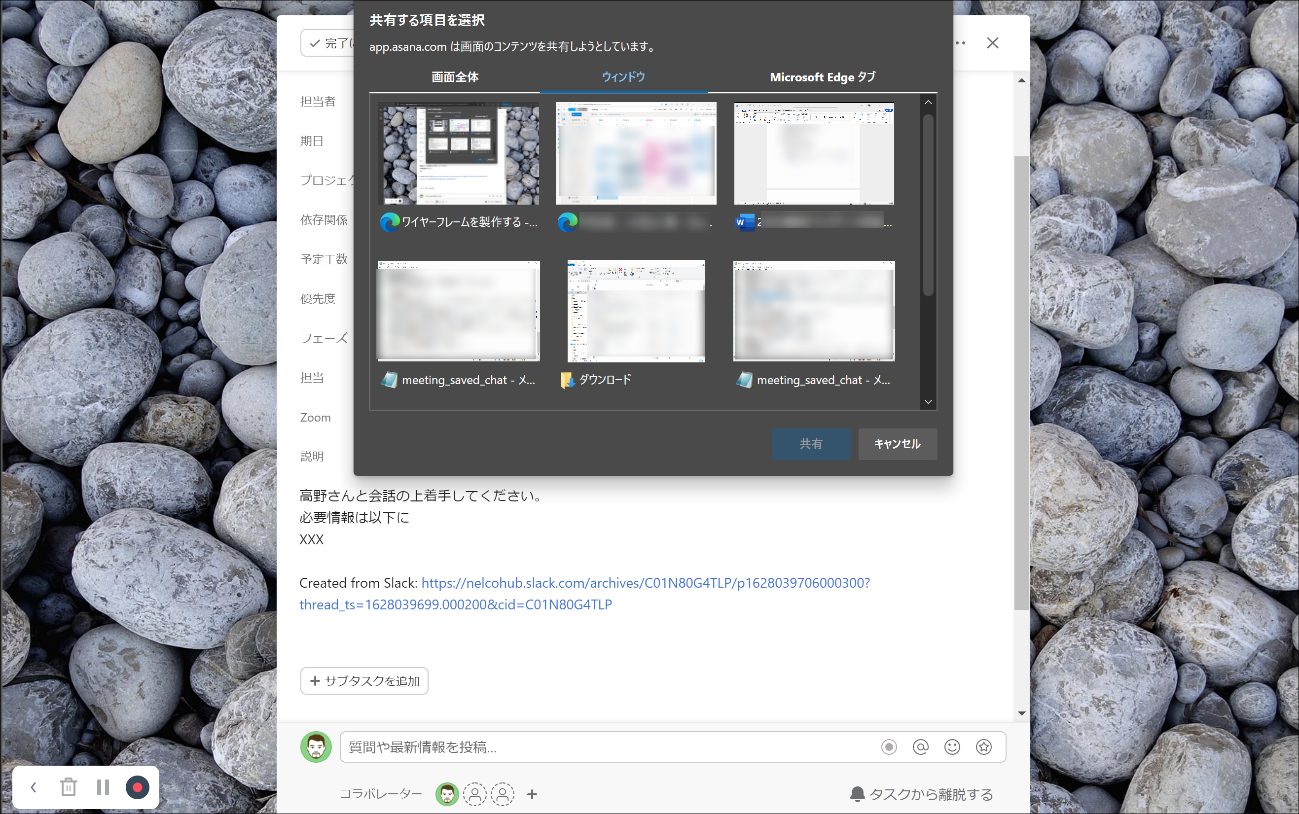Switch to the 画面全体 tab
This screenshot has height=814, width=1299.
click(455, 77)
